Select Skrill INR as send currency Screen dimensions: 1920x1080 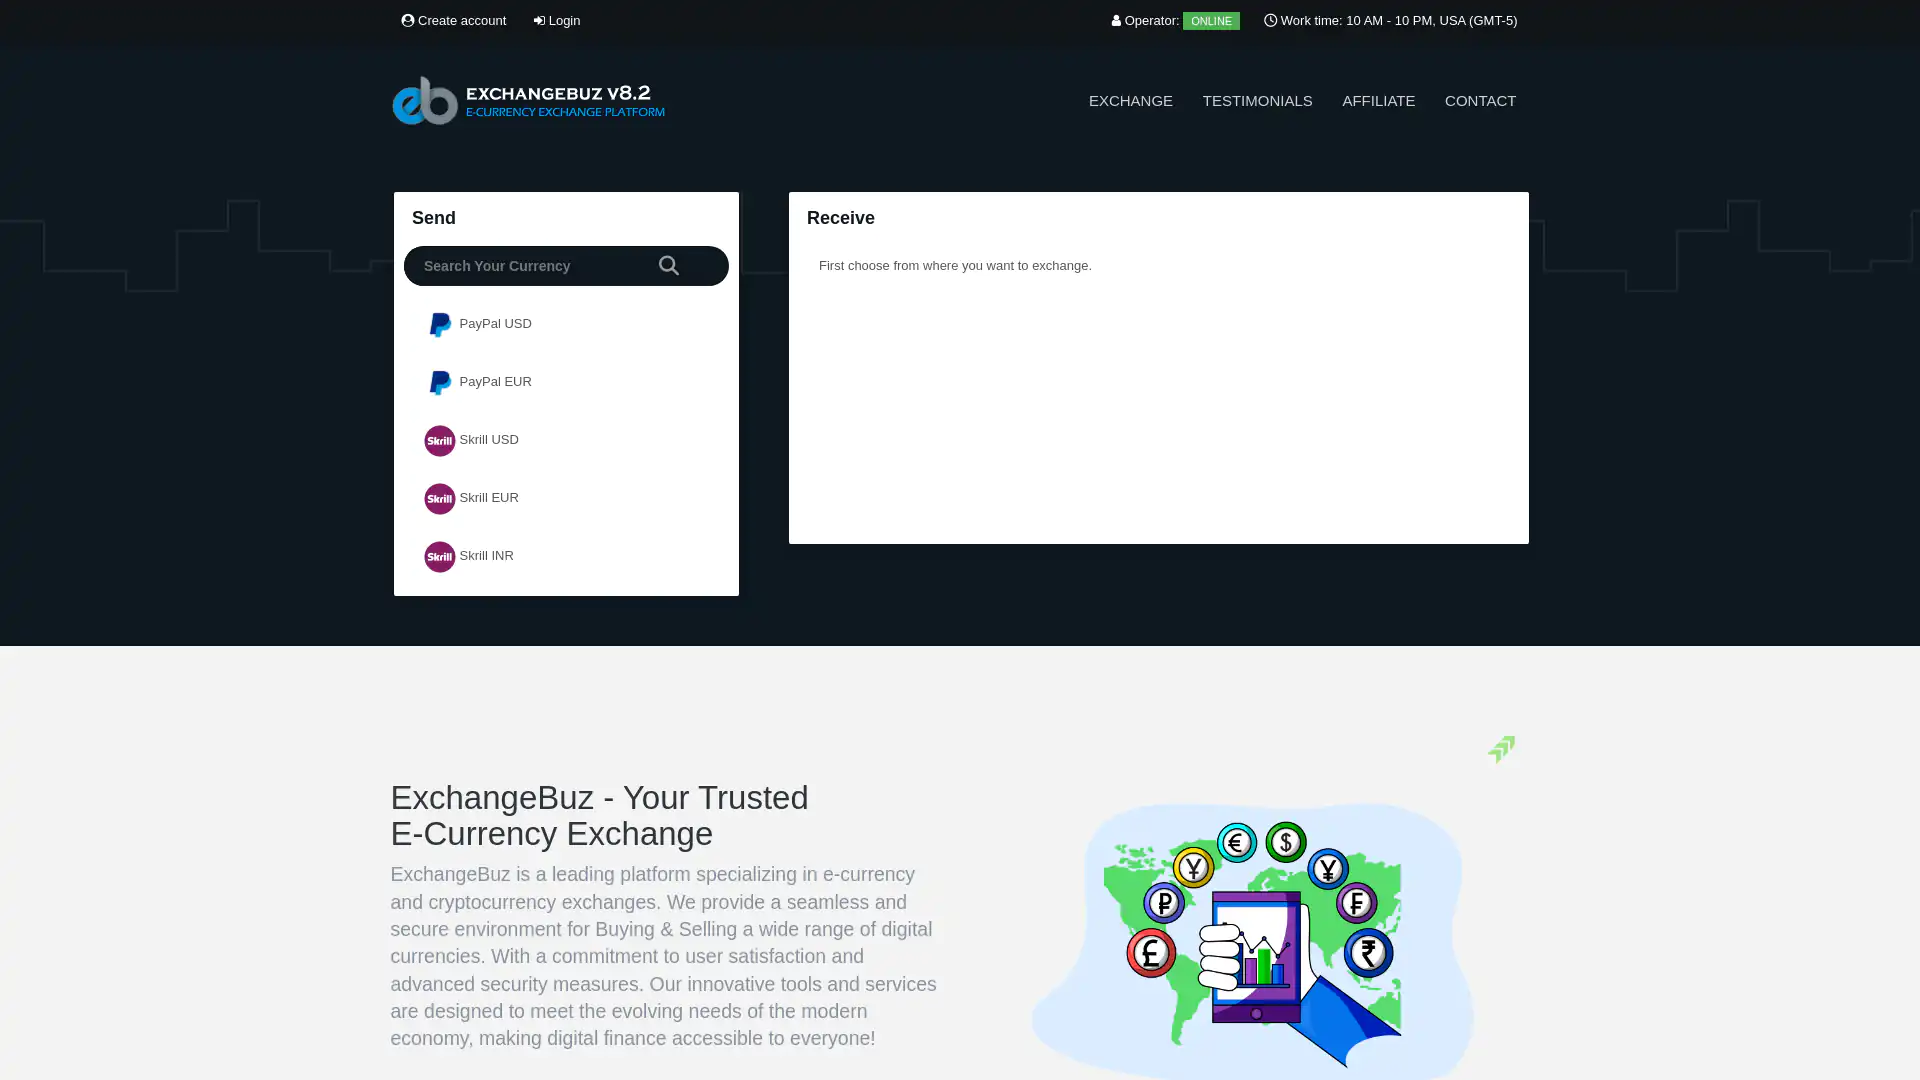coord(486,556)
